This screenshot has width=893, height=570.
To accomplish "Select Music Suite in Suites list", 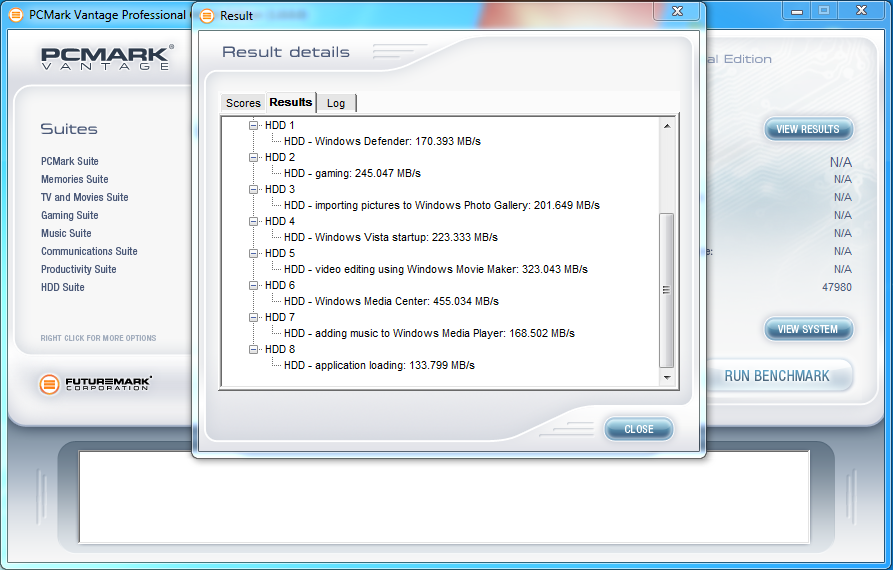I will pos(66,233).
